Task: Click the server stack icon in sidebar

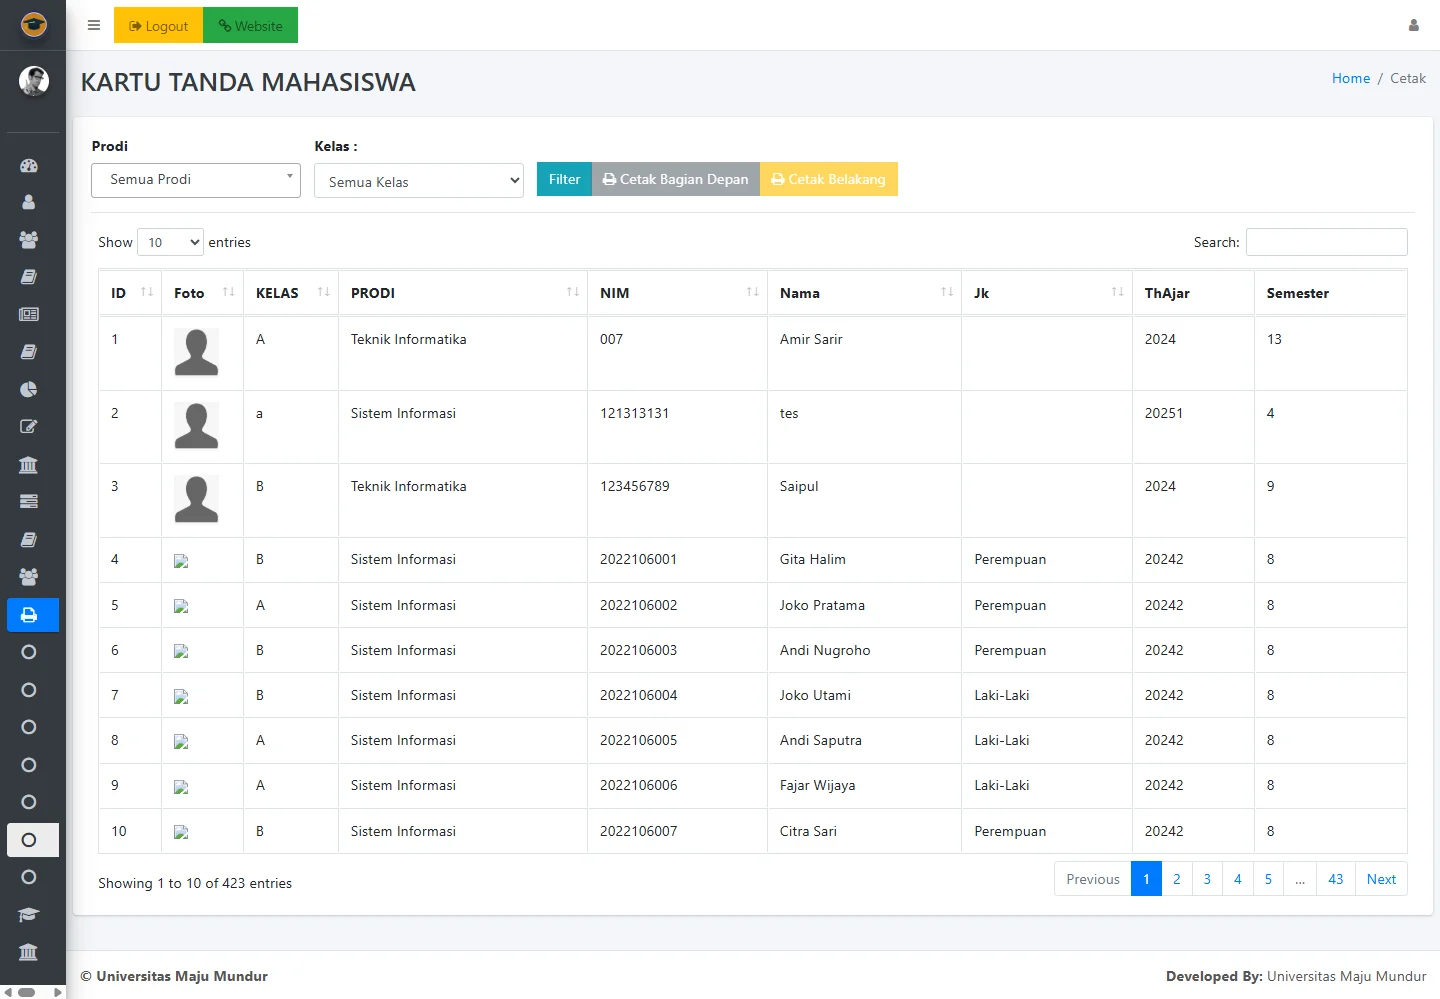Action: 29,501
